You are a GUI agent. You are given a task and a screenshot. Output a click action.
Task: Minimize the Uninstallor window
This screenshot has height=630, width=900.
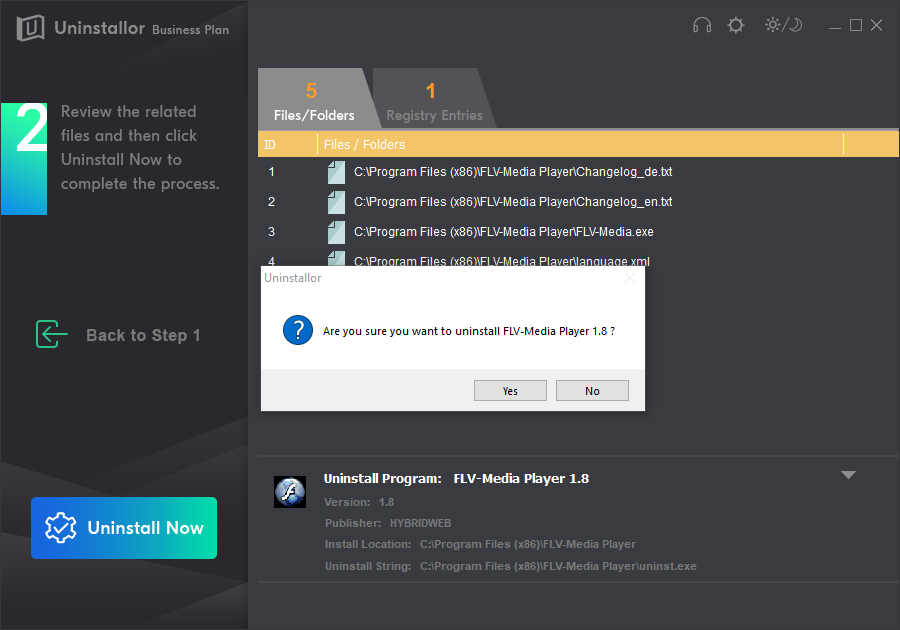click(835, 26)
